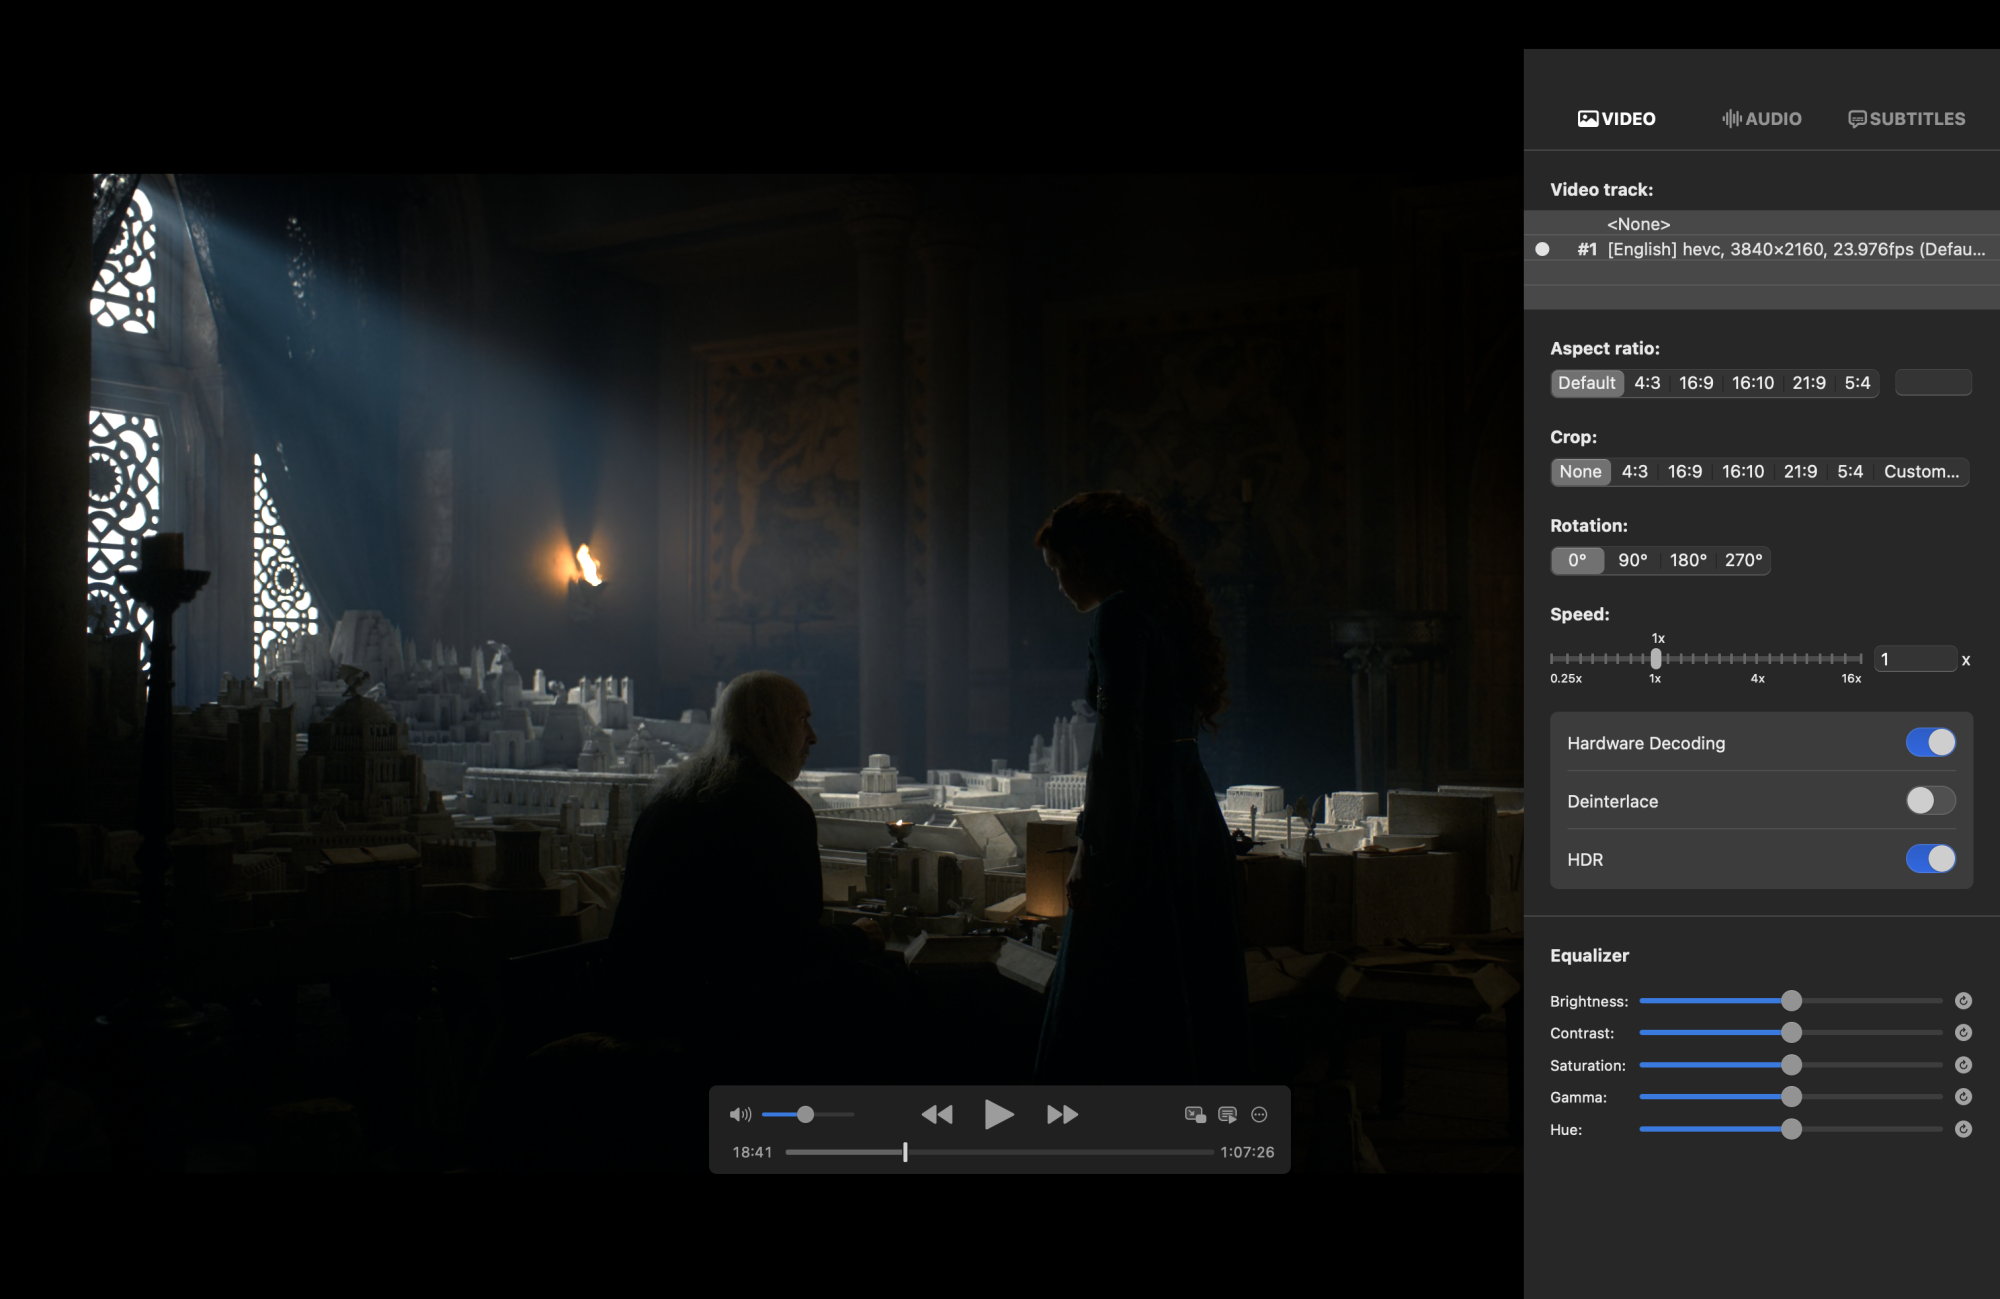The image size is (2000, 1299).
Task: Select video track #1 hevc radio button
Action: 1542,249
